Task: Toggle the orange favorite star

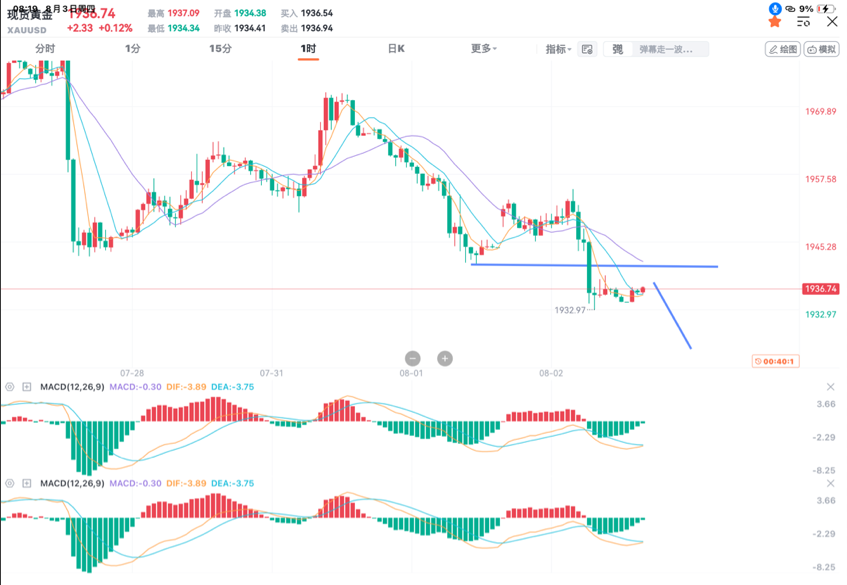Action: coord(775,22)
